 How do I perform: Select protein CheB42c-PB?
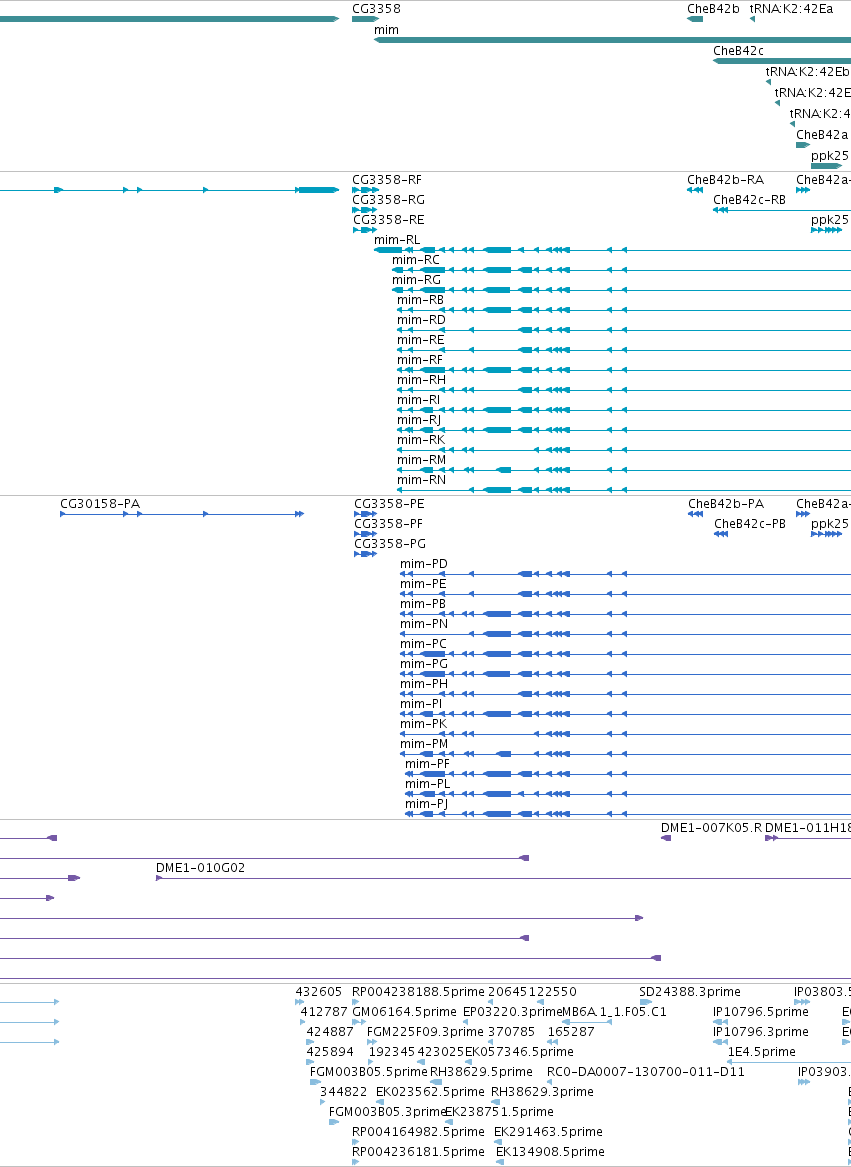tap(750, 524)
